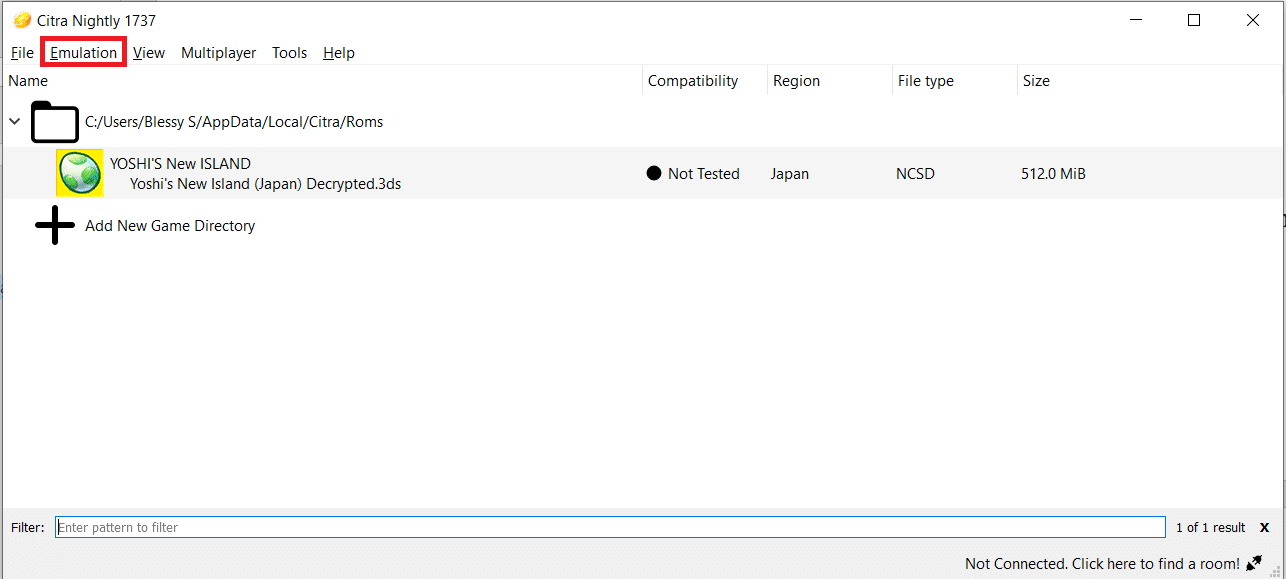
Task: Clear the filter with the X button
Action: click(1264, 527)
